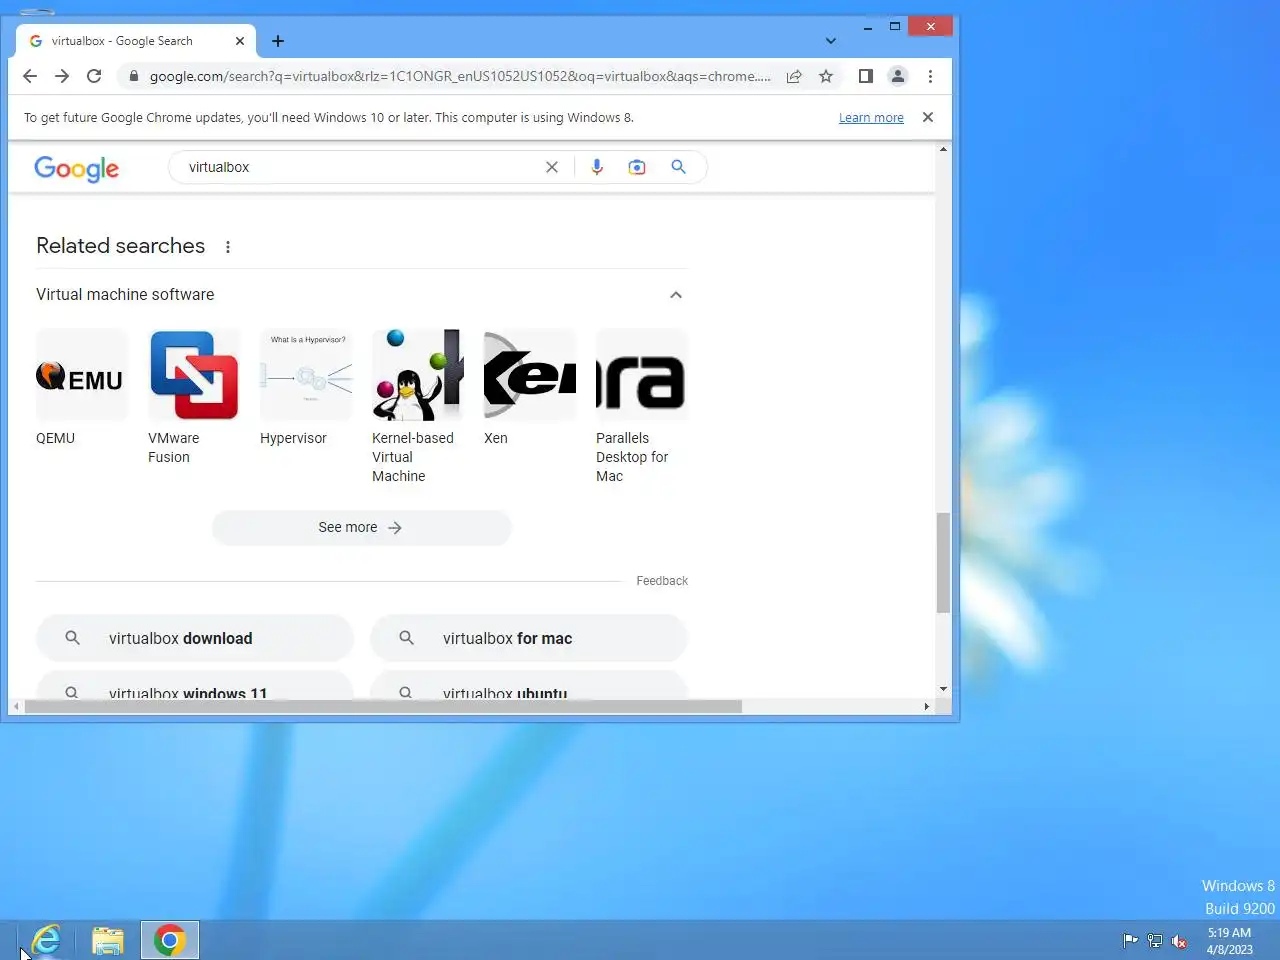Open a new tab with the plus button
1280x960 pixels.
[x=278, y=41]
